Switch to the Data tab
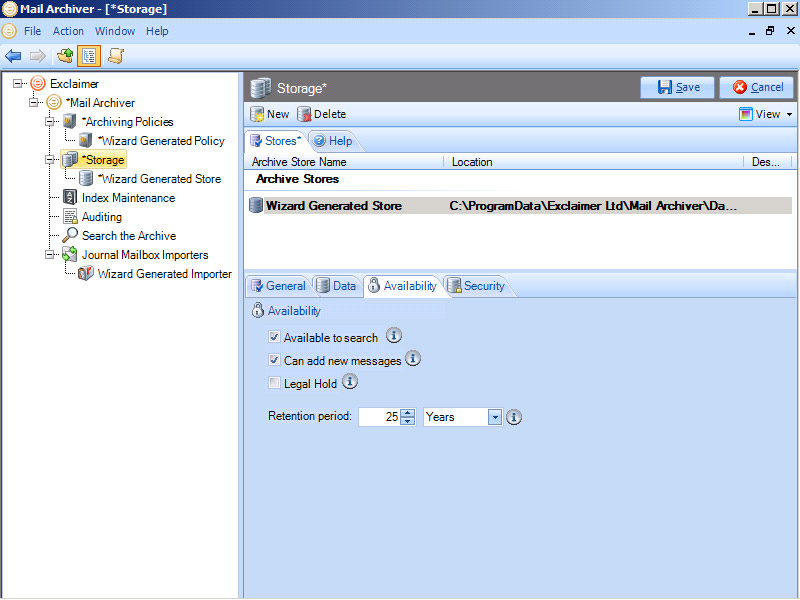The width and height of the screenshot is (800, 600). point(336,286)
